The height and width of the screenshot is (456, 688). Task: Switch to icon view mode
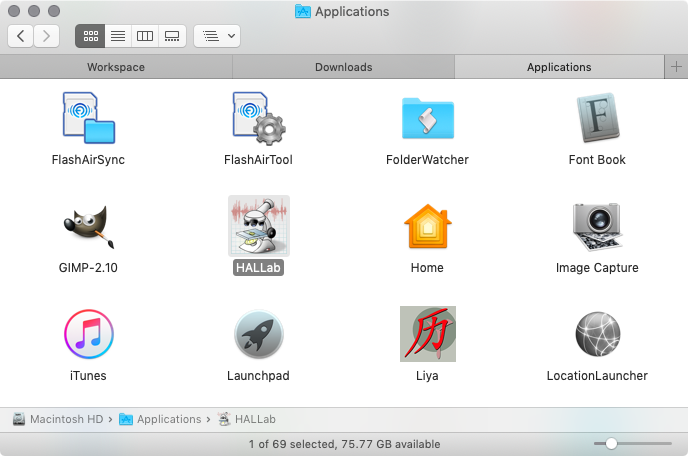91,36
